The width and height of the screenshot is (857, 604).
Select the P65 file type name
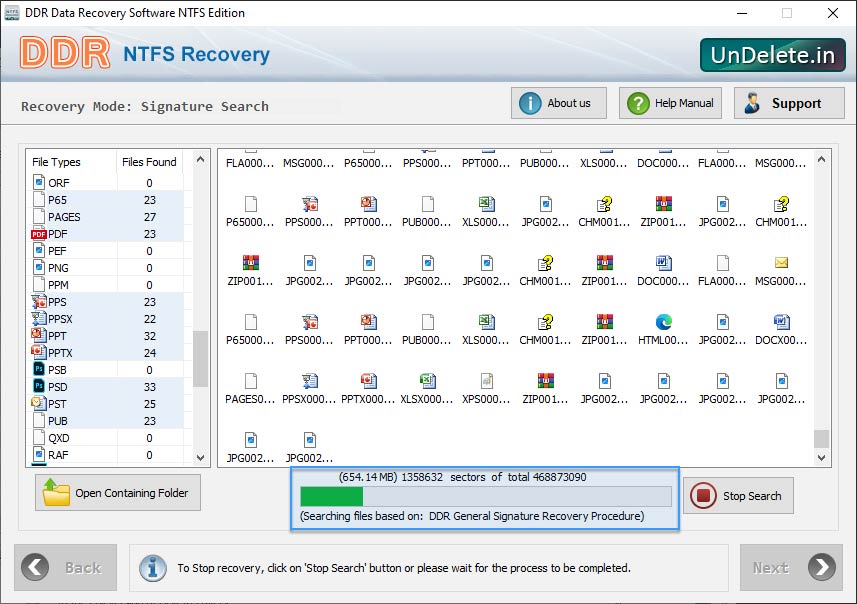coord(57,200)
